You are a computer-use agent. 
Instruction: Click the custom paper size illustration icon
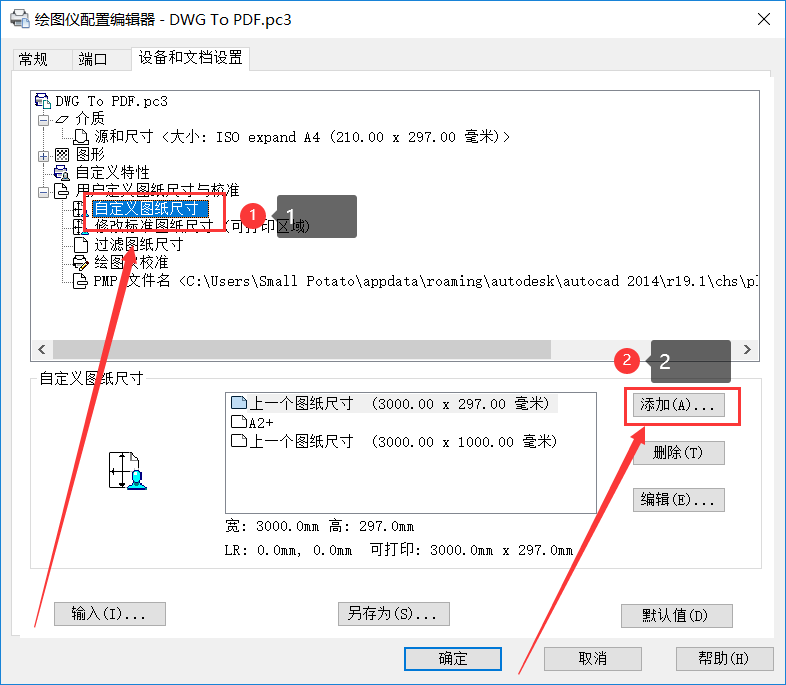pos(128,471)
